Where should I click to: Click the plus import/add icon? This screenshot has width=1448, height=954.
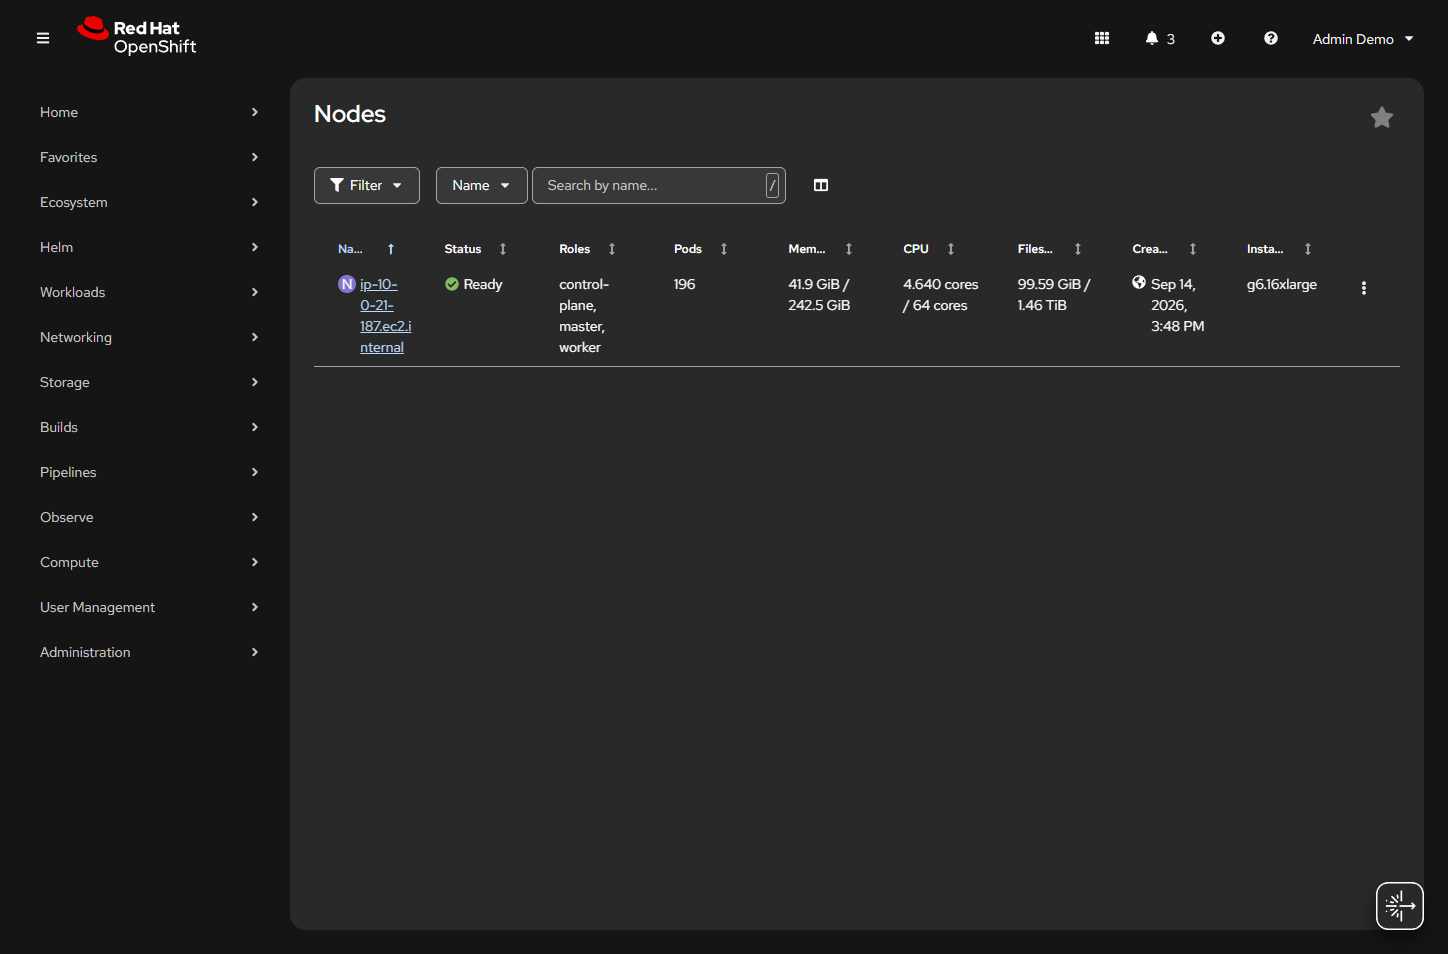pyautogui.click(x=1218, y=38)
